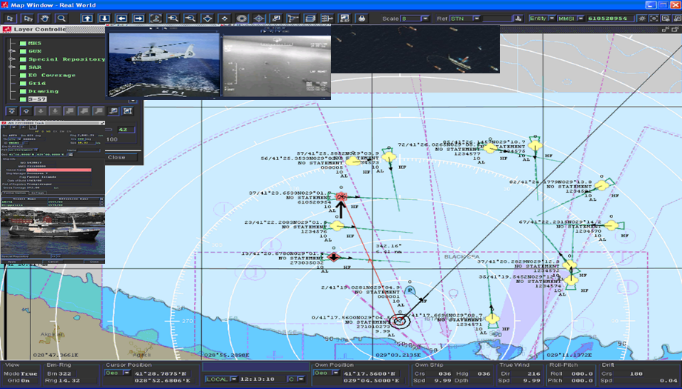Image resolution: width=682 pixels, height=389 pixels.
Task: Click the helicopter photo thumbnail
Action: (x=164, y=65)
